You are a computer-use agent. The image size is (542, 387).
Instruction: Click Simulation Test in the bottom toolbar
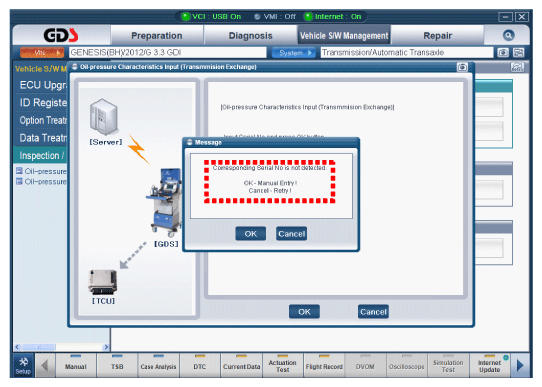[448, 366]
